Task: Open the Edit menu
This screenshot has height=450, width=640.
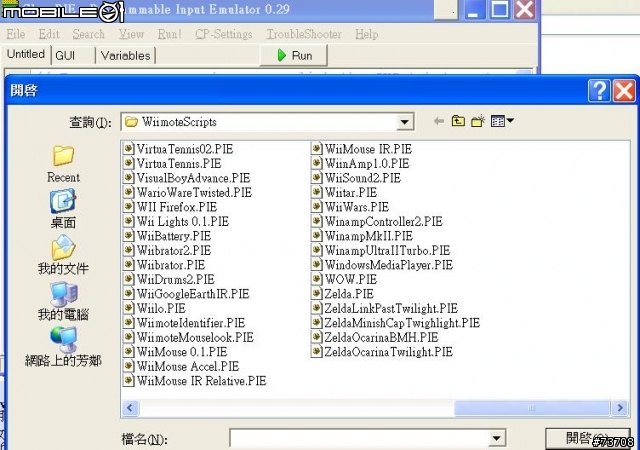Action: click(x=49, y=34)
